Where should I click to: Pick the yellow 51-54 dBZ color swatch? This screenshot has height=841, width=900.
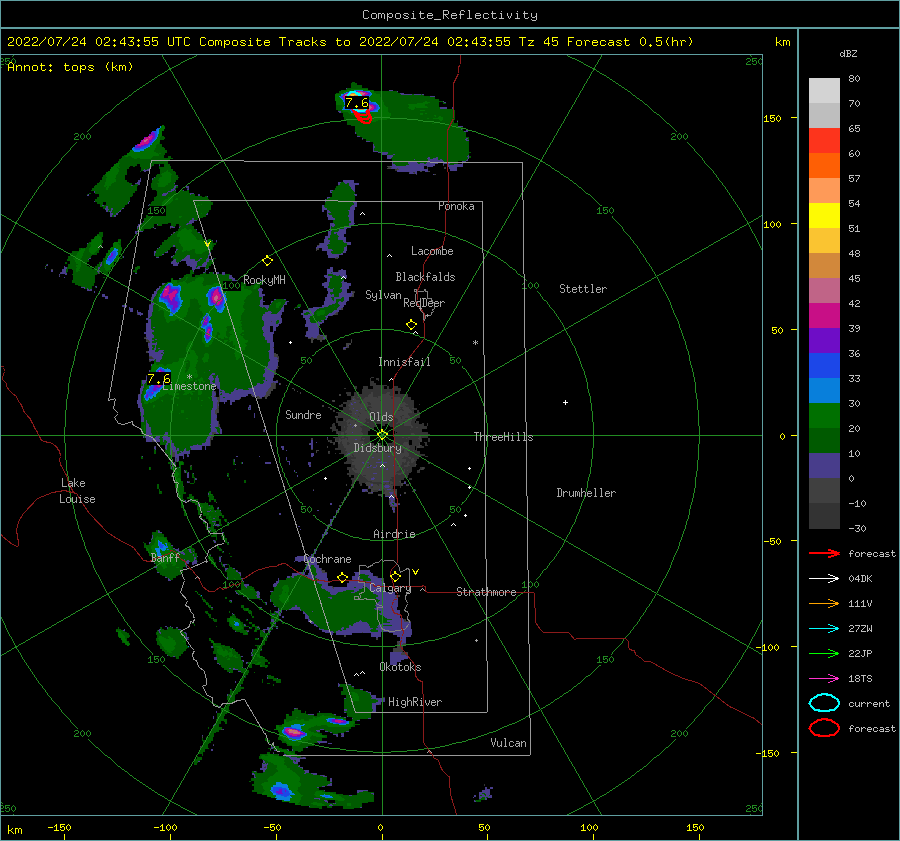pos(824,216)
